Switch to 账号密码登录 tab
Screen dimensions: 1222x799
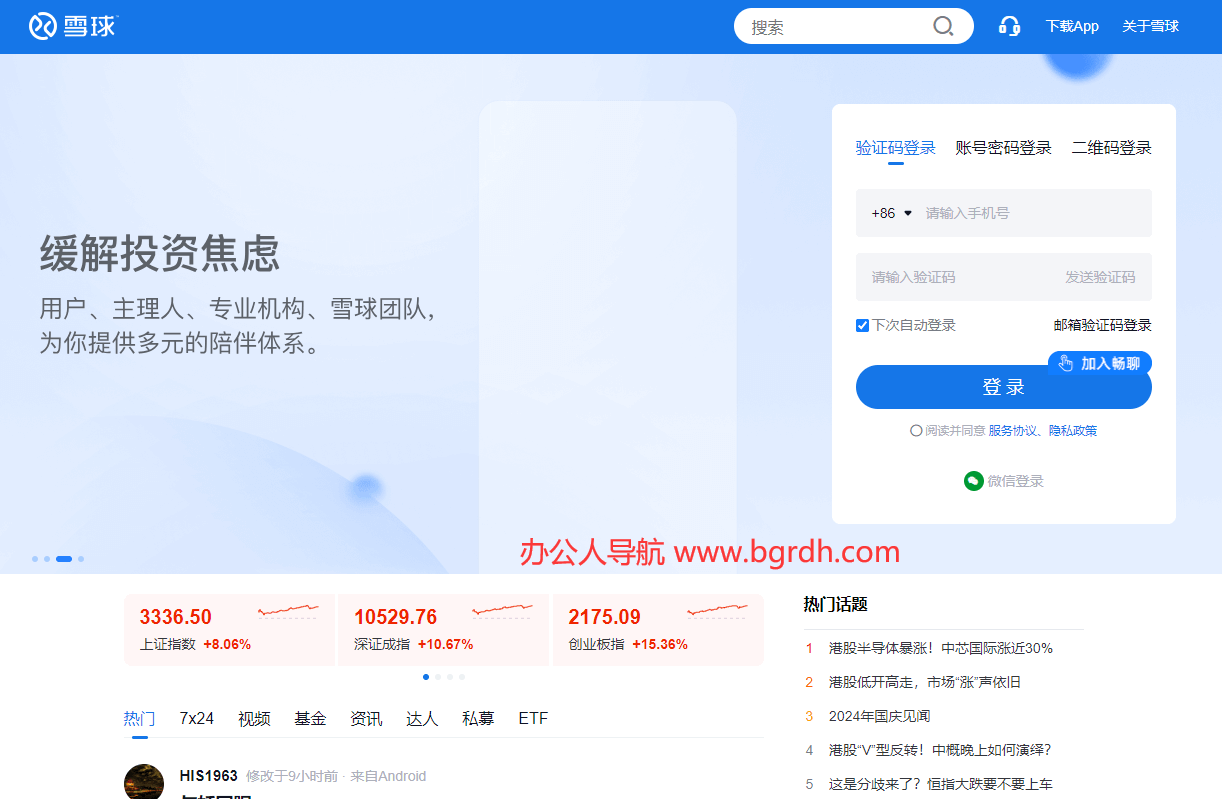(x=1003, y=148)
